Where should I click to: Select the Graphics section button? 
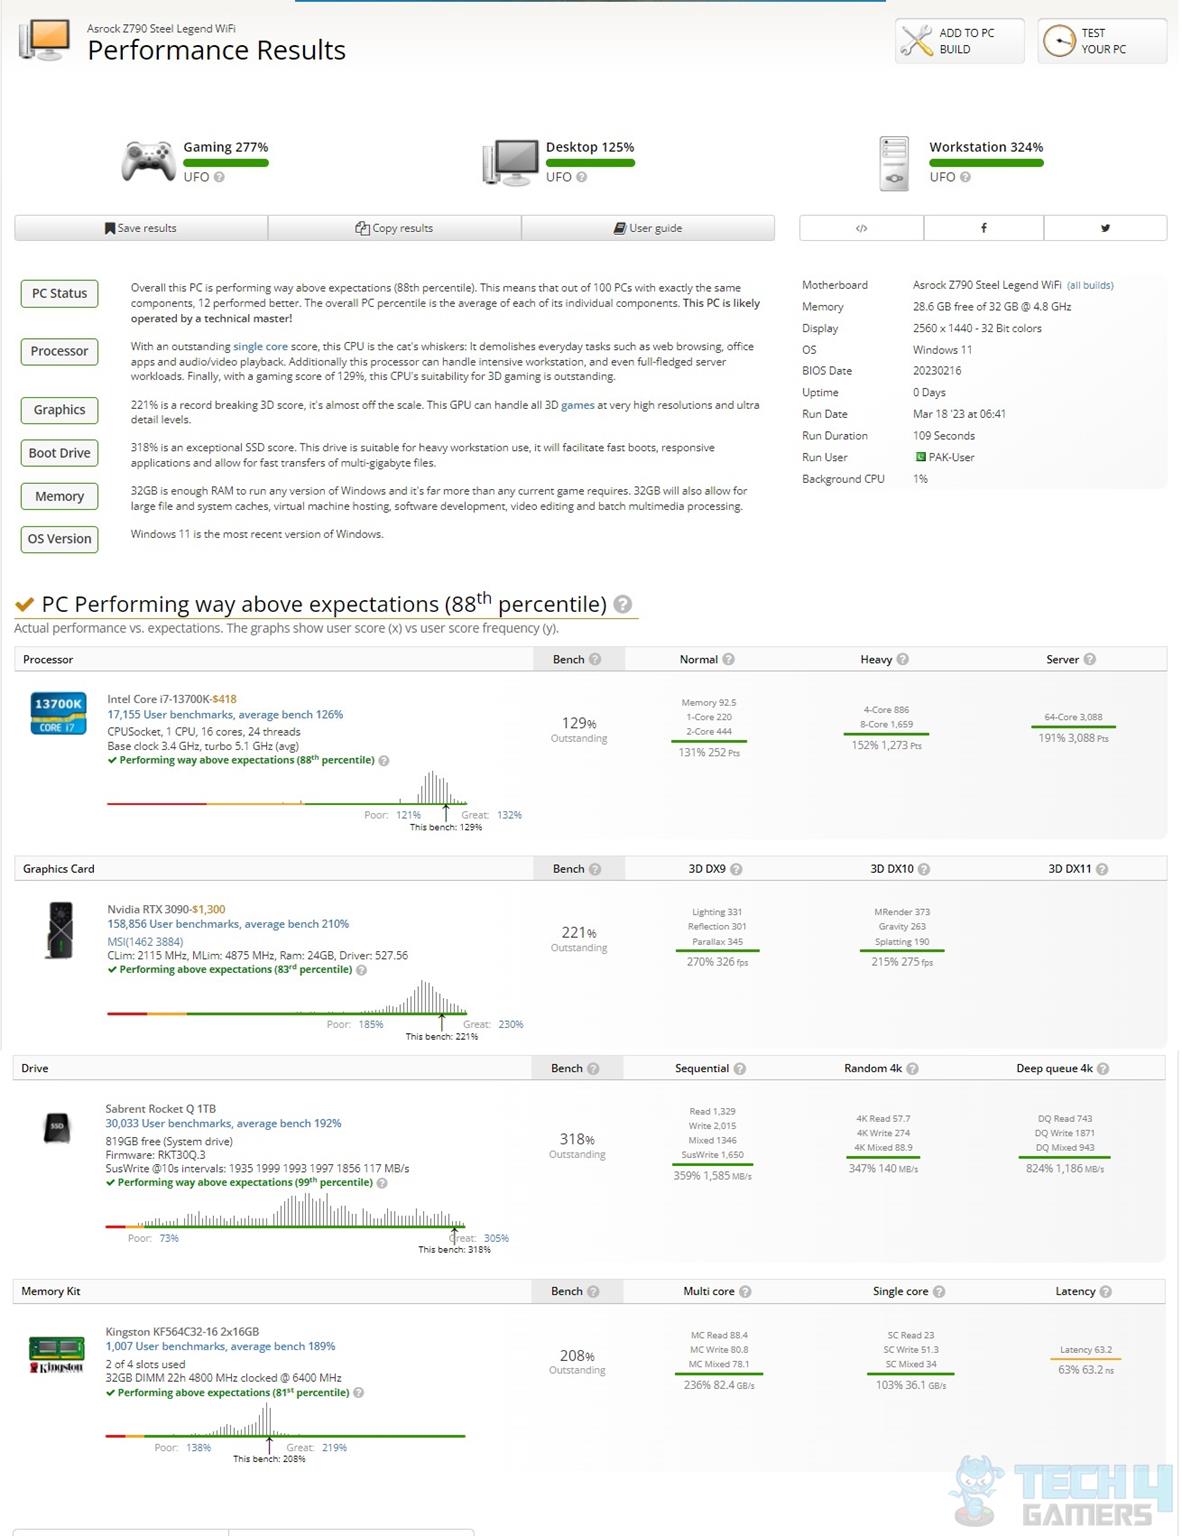tap(59, 410)
